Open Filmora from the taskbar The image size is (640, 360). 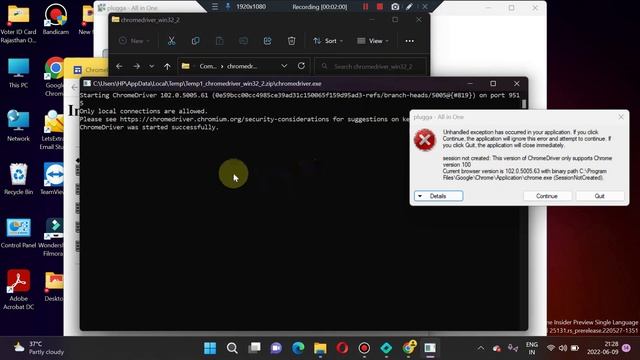point(386,348)
